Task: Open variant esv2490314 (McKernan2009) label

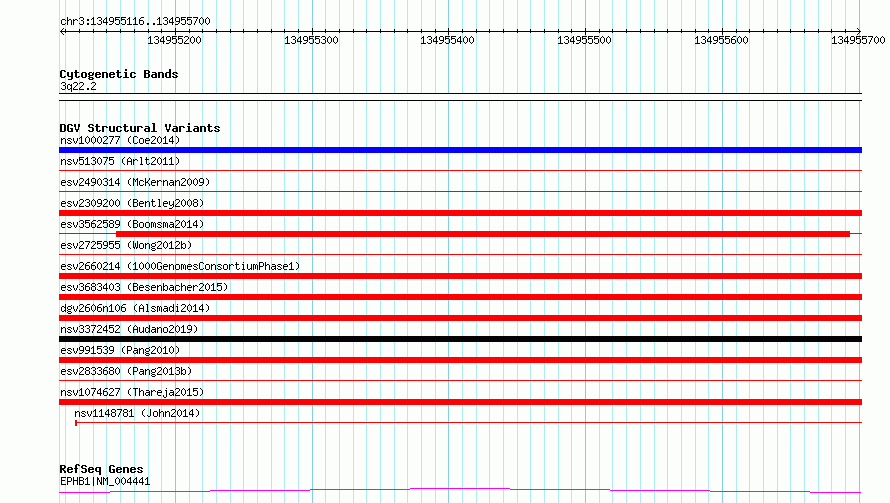Action: point(135,182)
